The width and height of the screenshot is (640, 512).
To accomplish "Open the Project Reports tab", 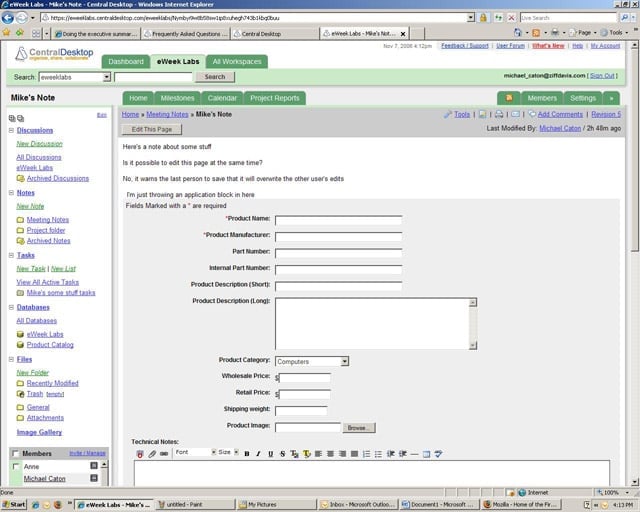I will [275, 98].
